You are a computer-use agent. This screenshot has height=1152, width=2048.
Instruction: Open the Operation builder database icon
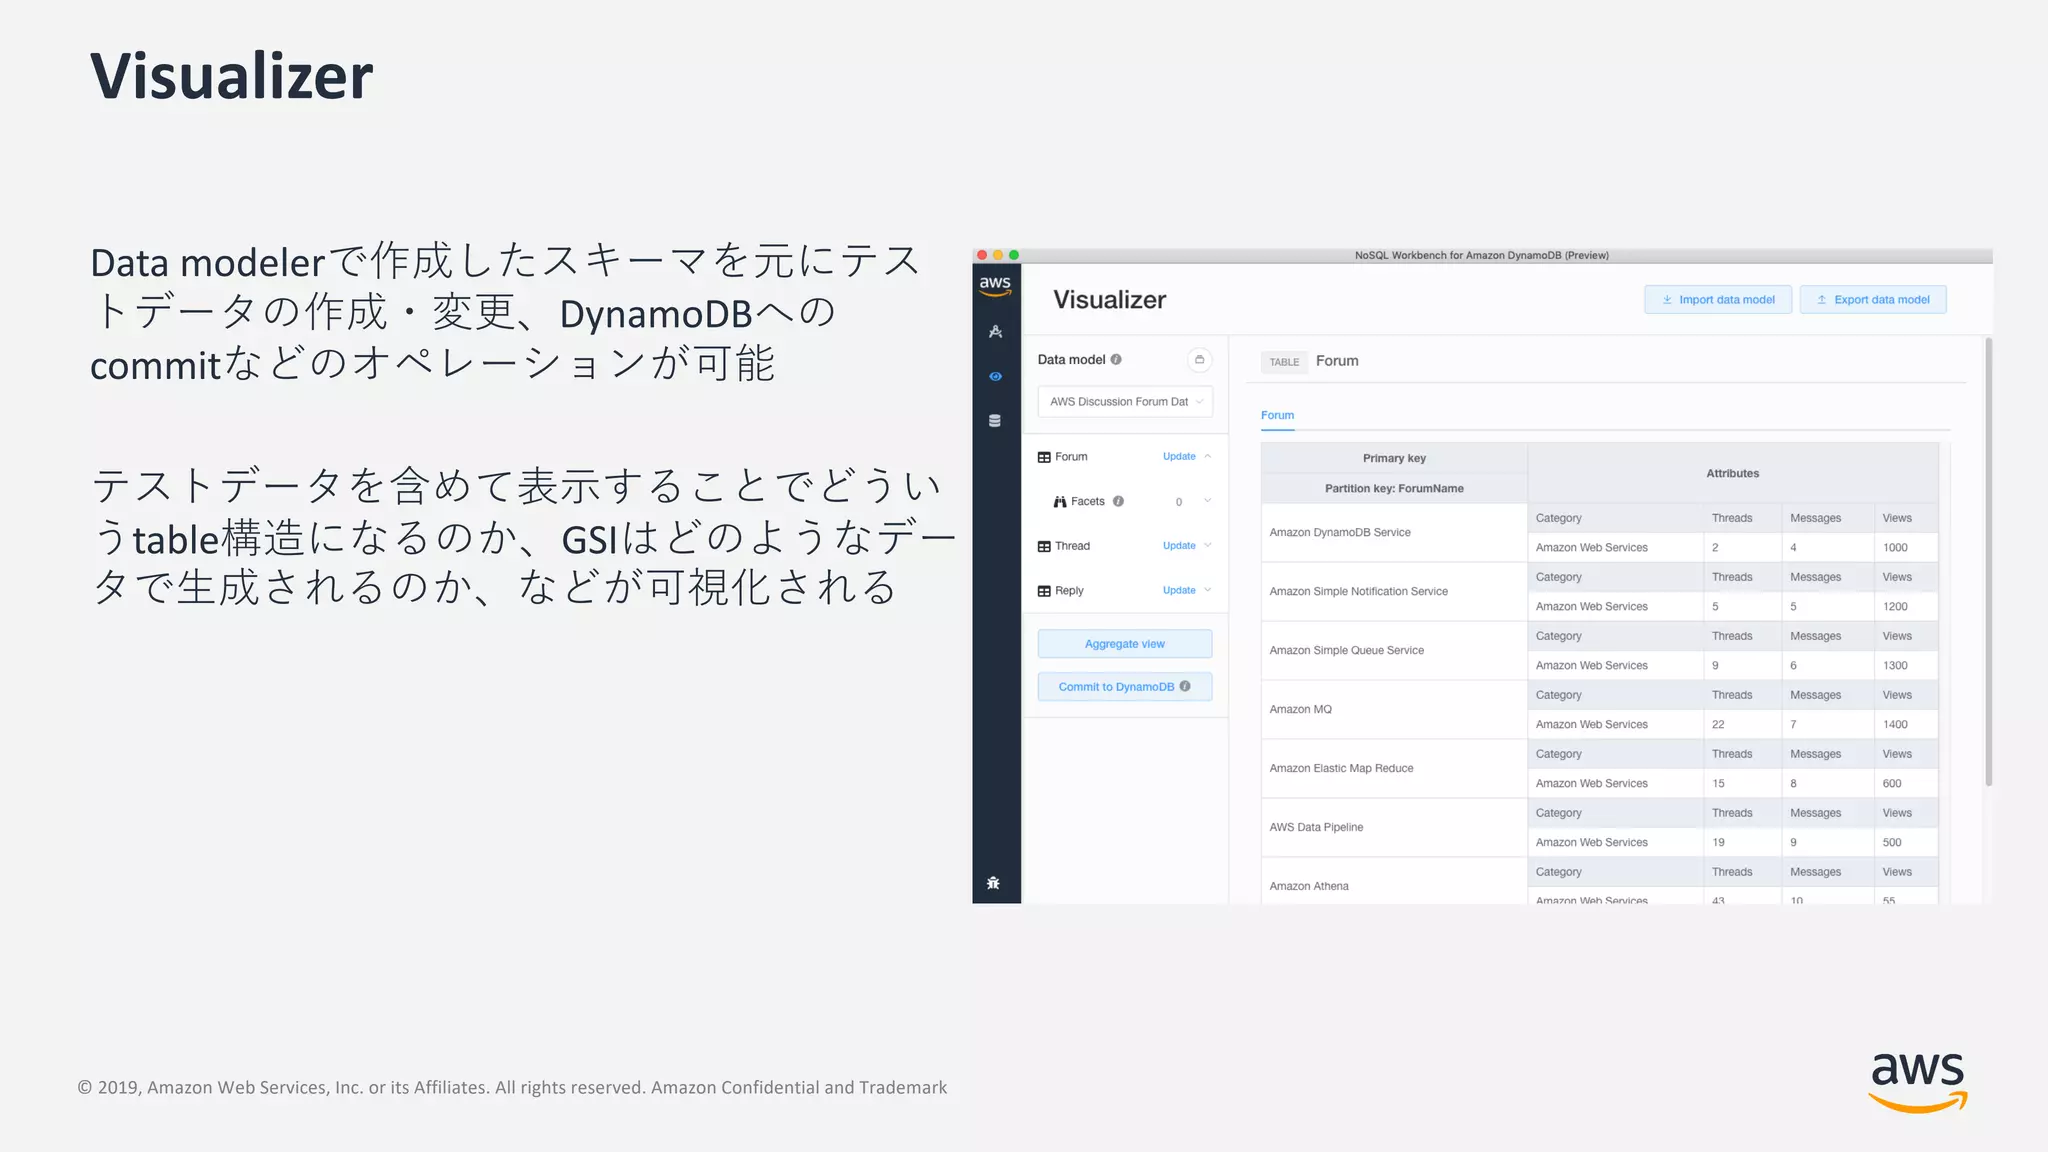tap(995, 421)
